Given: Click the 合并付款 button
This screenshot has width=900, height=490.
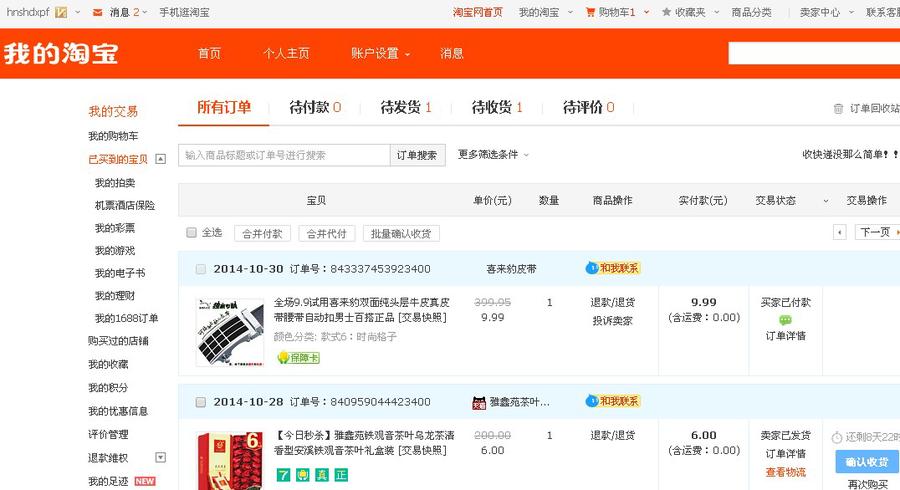Looking at the screenshot, I should pos(262,234).
